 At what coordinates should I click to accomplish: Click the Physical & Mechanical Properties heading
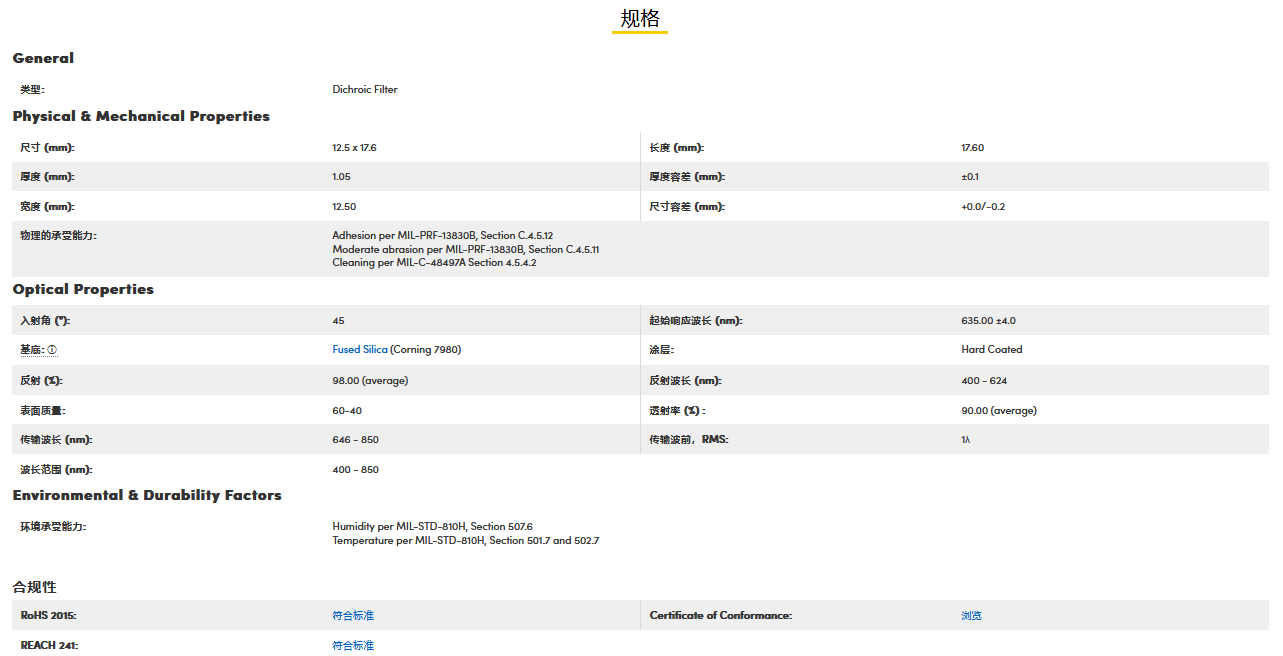[141, 116]
